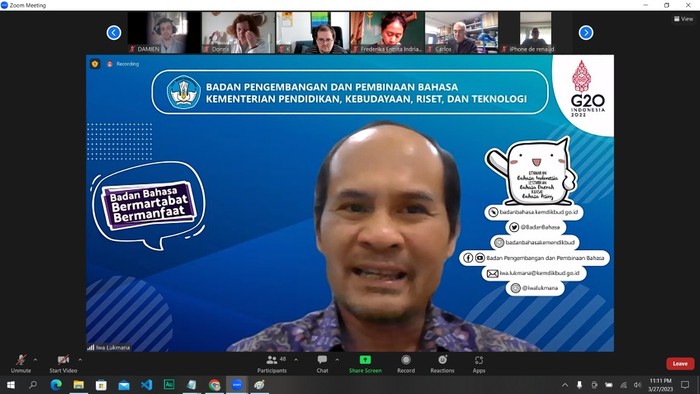Viewport: 700px width, 394px height.
Task: Open the Reactions menu
Action: pos(442,364)
